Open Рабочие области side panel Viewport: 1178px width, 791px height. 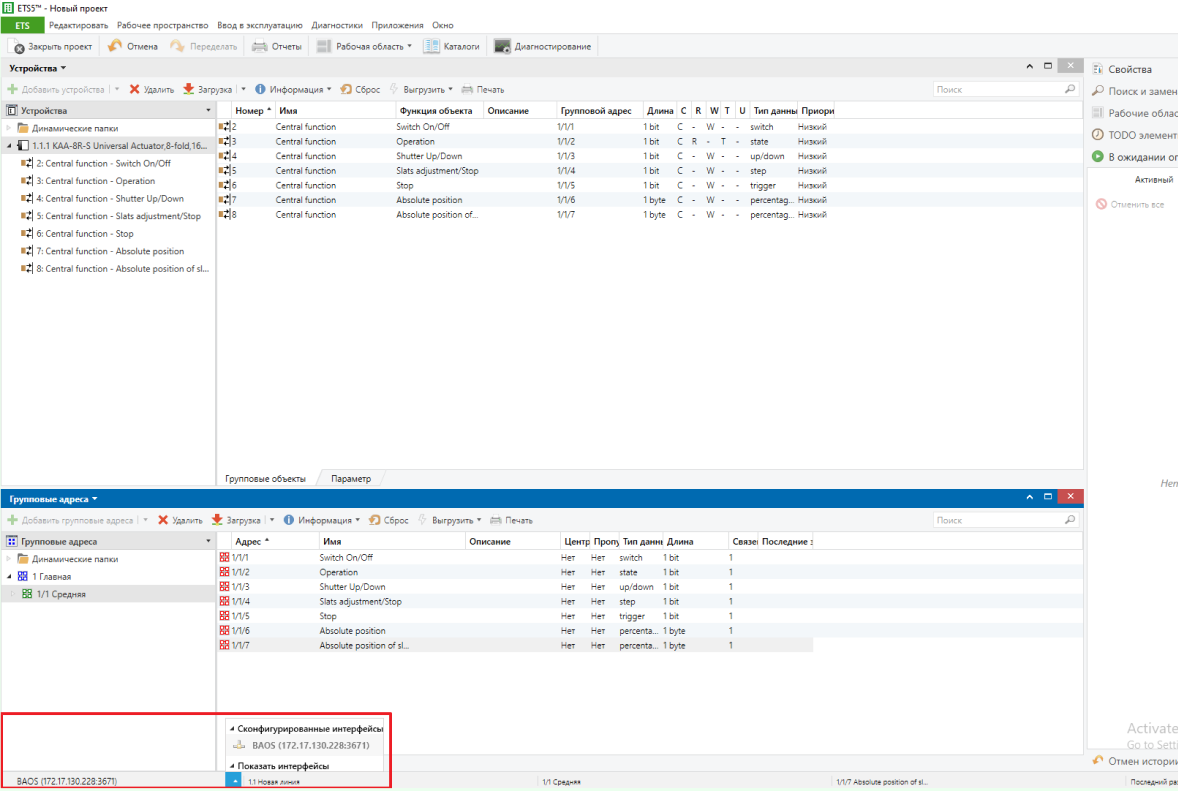pos(1134,113)
